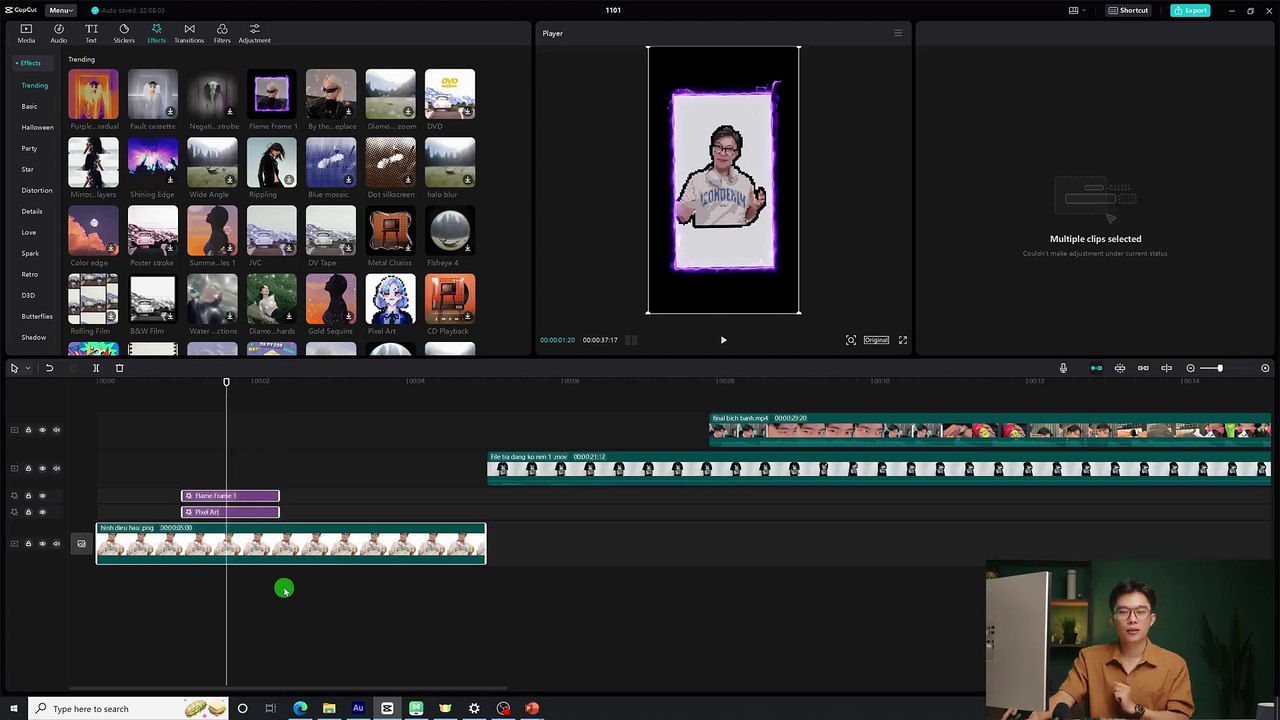Select the Metal Chains effect thumbnail
Screen dimensions: 1280x720
click(390, 232)
